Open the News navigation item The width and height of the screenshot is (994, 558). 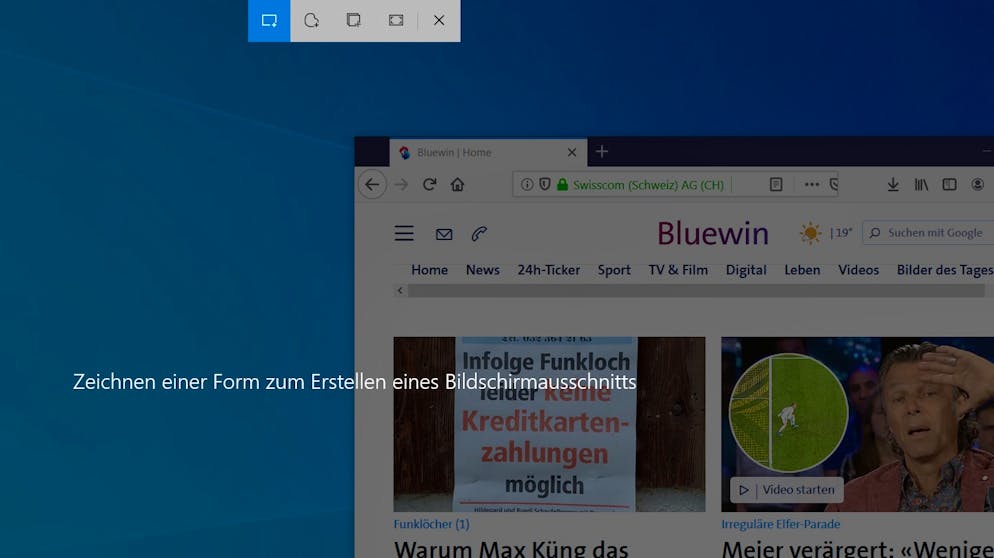(482, 270)
